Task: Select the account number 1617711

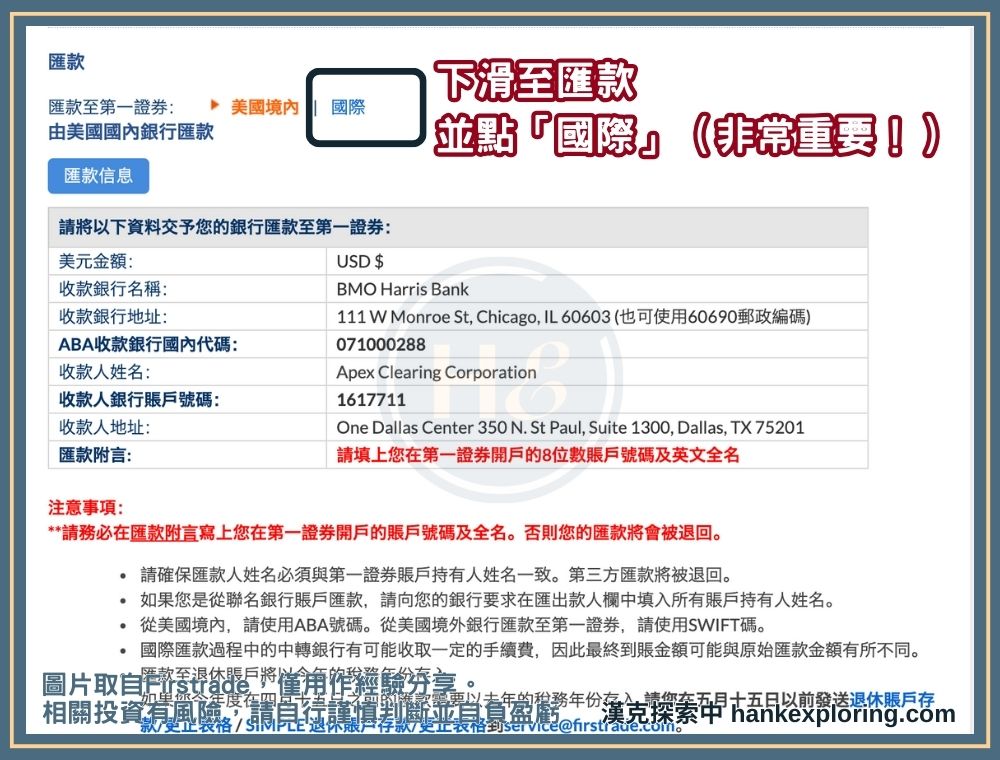Action: (371, 400)
